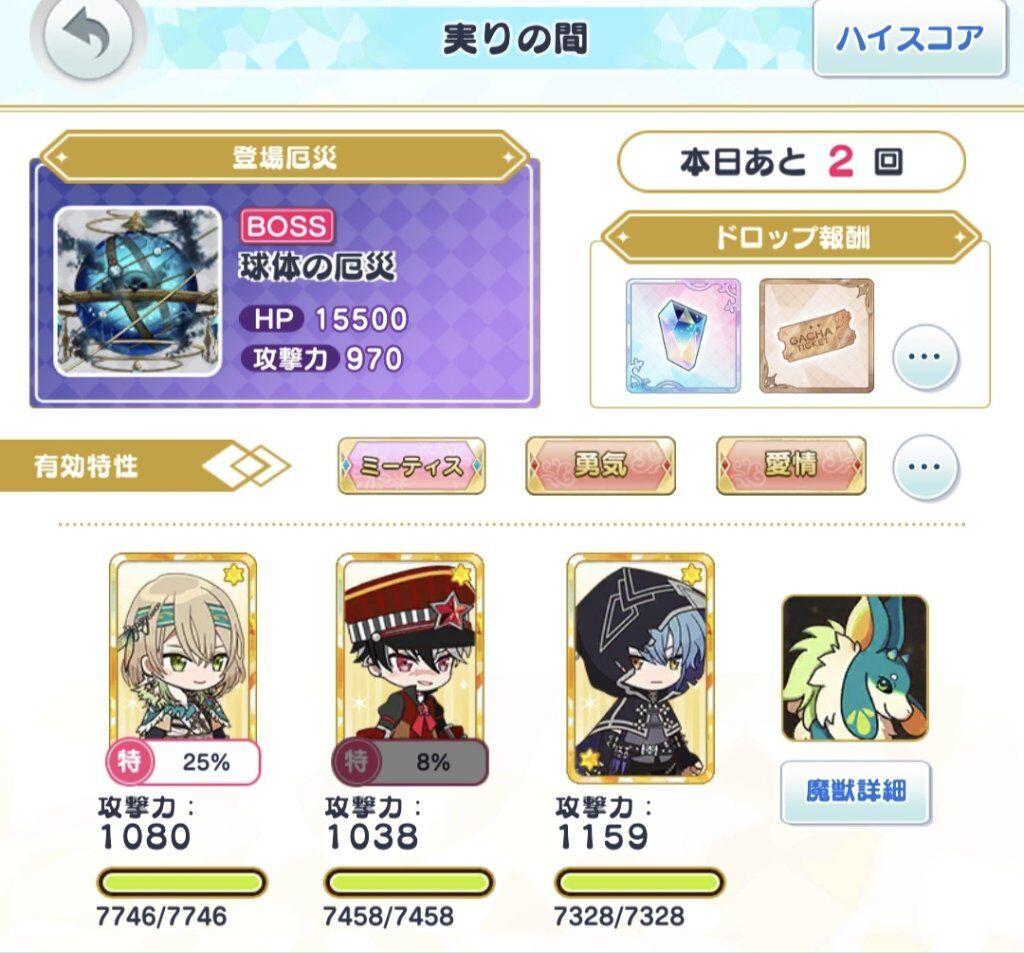
Task: Select the 勇気 trait badge
Action: point(600,466)
